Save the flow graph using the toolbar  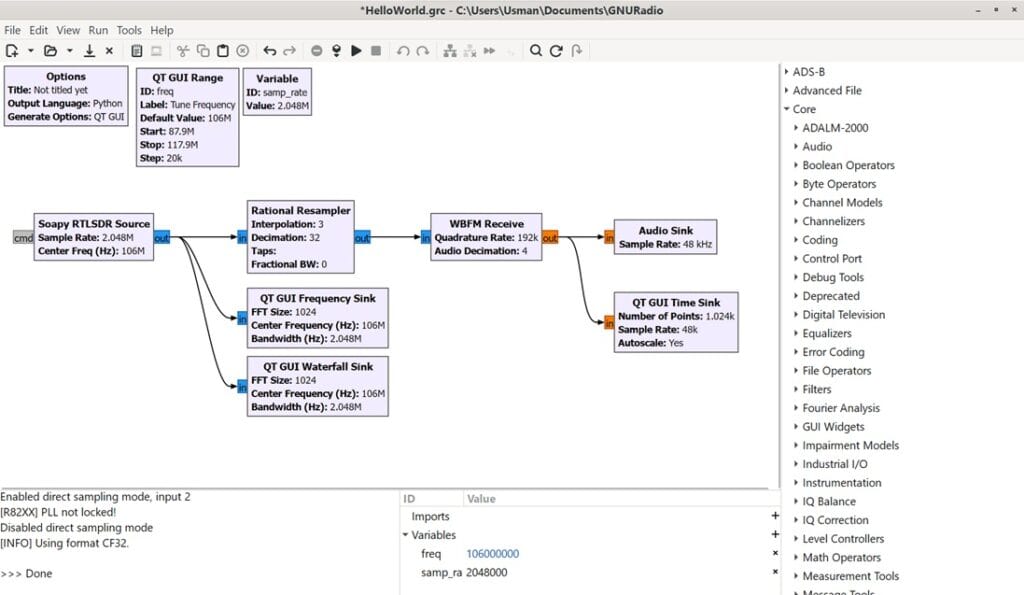pos(89,50)
